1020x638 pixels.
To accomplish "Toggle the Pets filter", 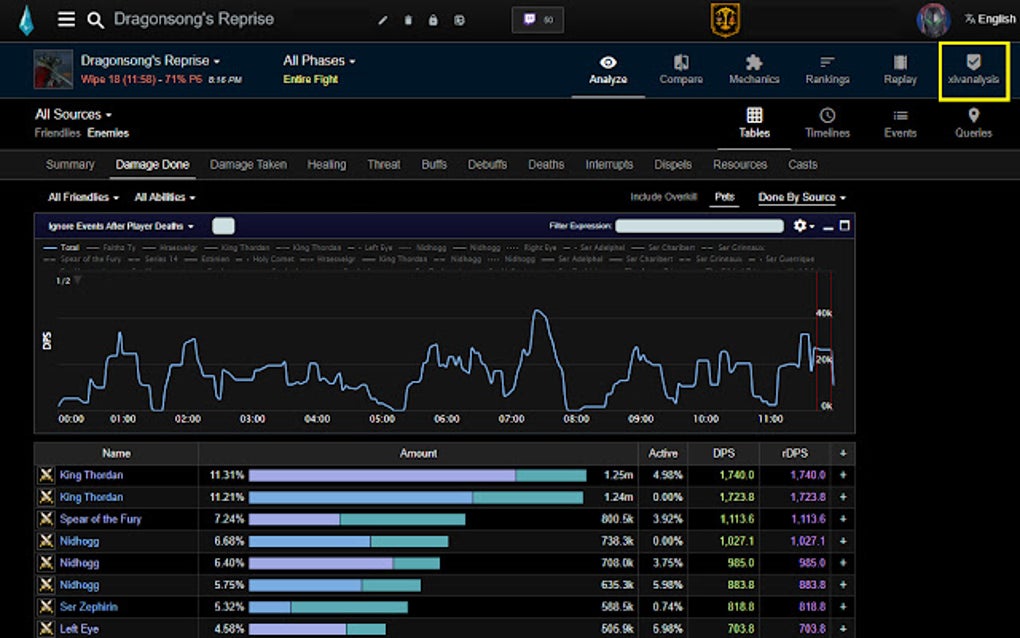I will click(724, 197).
